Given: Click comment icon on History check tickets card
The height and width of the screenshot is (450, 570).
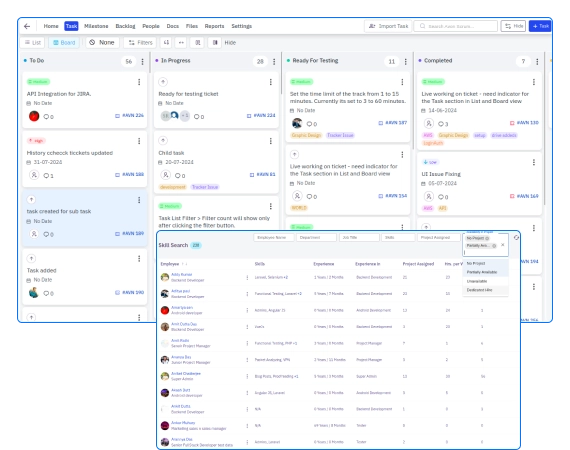Looking at the screenshot, I should click(x=46, y=176).
